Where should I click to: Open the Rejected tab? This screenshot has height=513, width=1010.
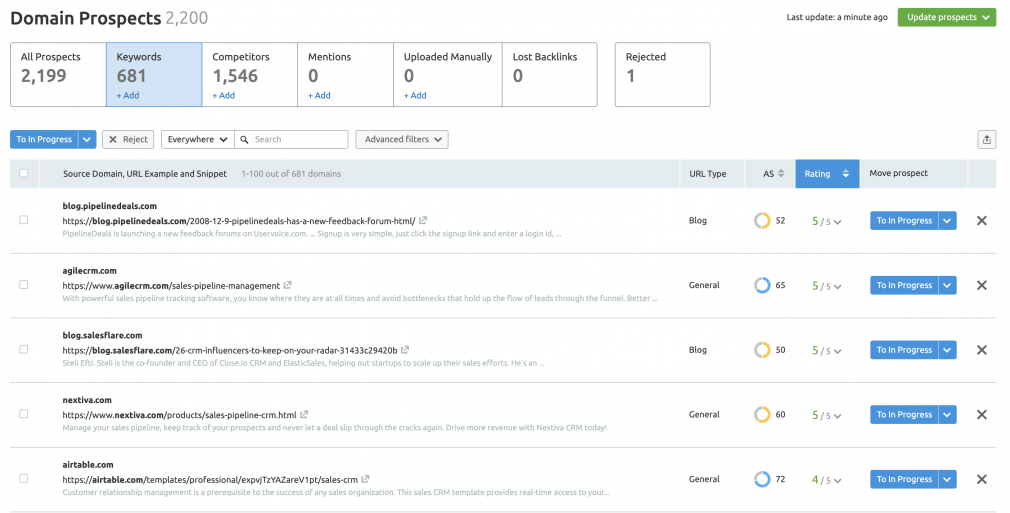pos(663,74)
